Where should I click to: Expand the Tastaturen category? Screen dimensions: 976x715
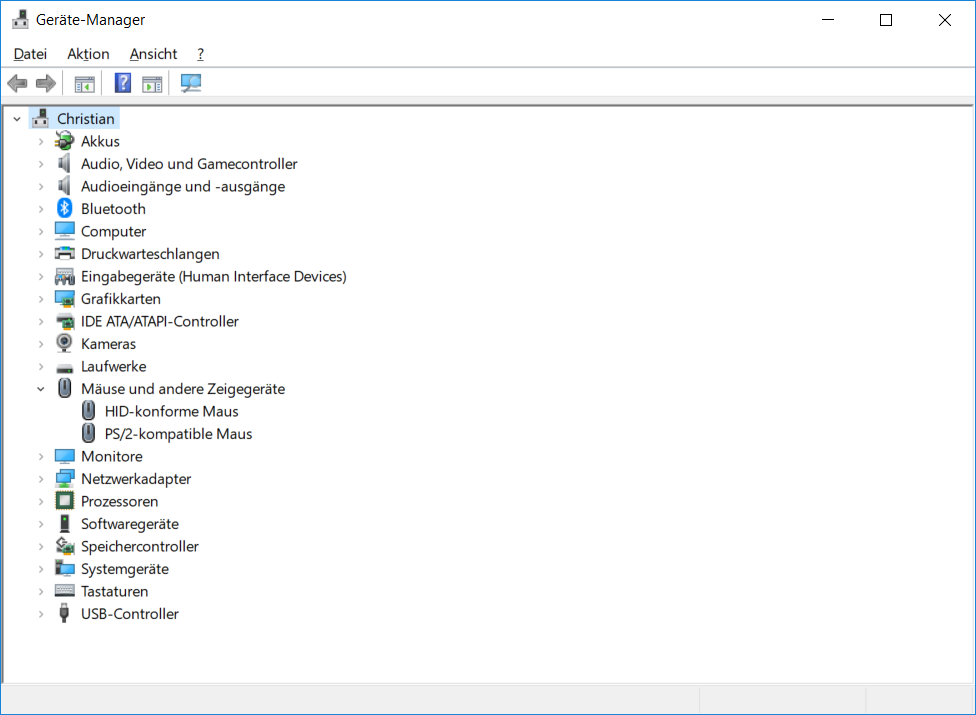pos(41,591)
